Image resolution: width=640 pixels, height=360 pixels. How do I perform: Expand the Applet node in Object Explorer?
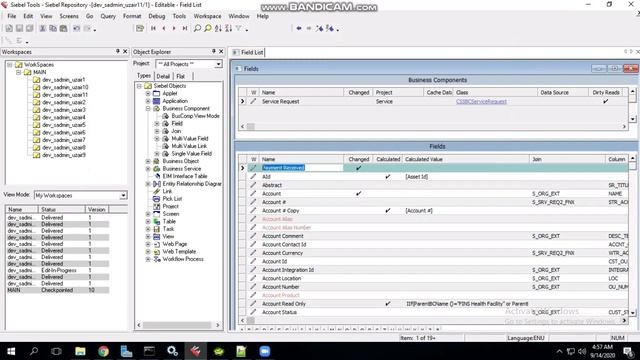[x=148, y=93]
